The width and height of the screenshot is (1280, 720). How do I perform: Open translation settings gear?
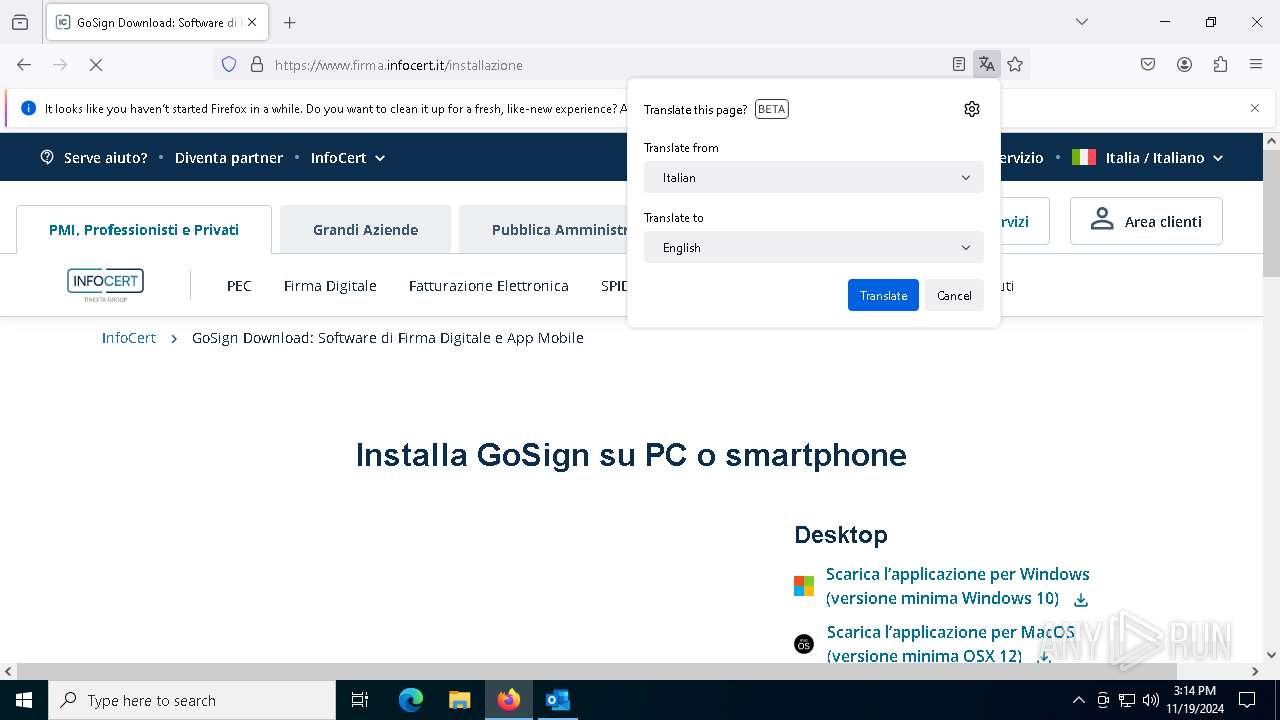[972, 109]
